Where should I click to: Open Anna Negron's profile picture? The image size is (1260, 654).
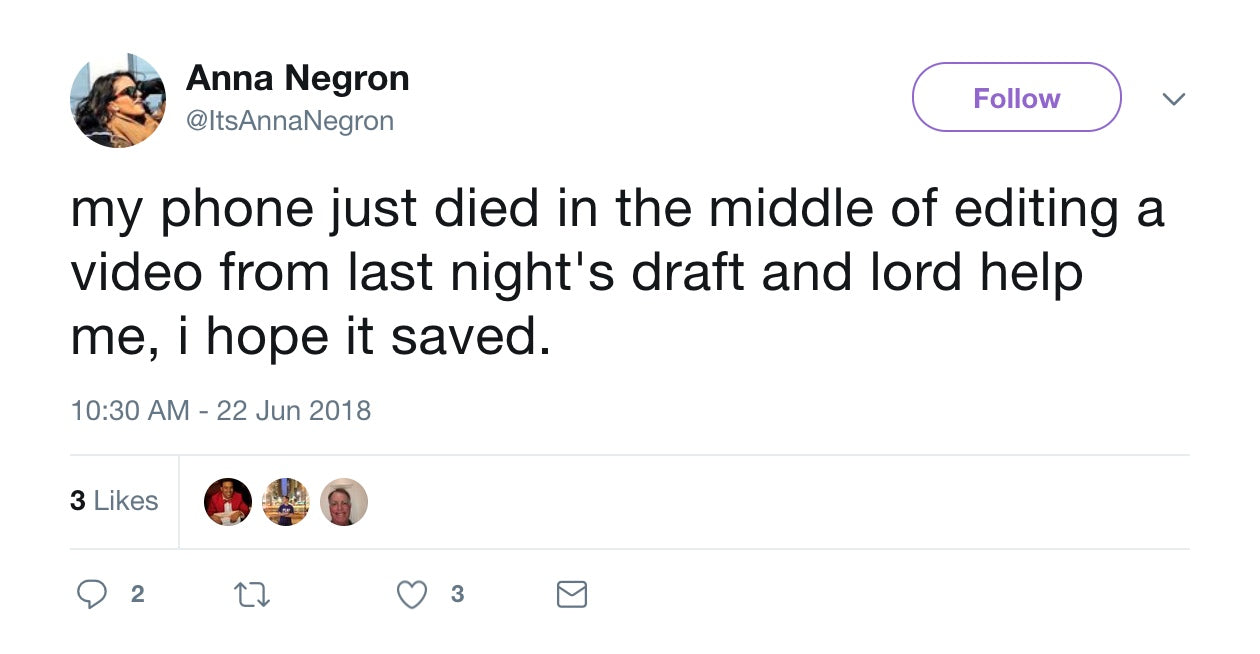coord(118,100)
